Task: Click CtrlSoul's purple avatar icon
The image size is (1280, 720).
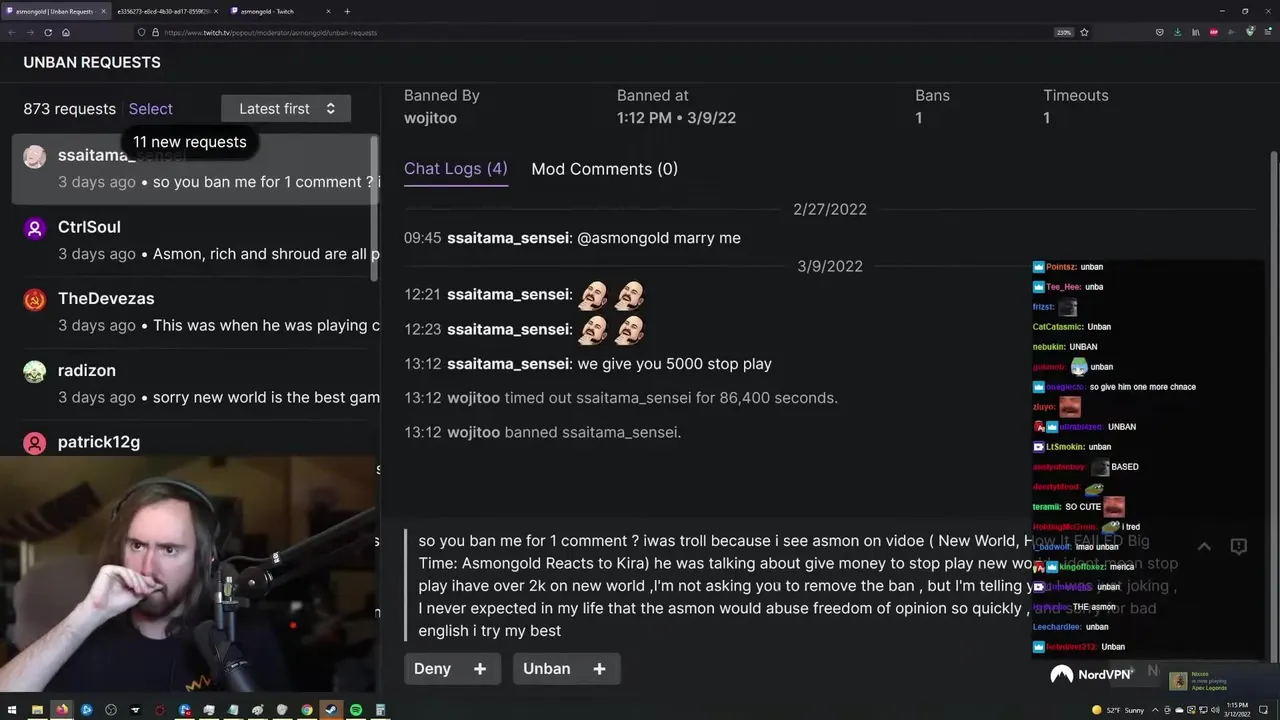Action: [x=35, y=228]
